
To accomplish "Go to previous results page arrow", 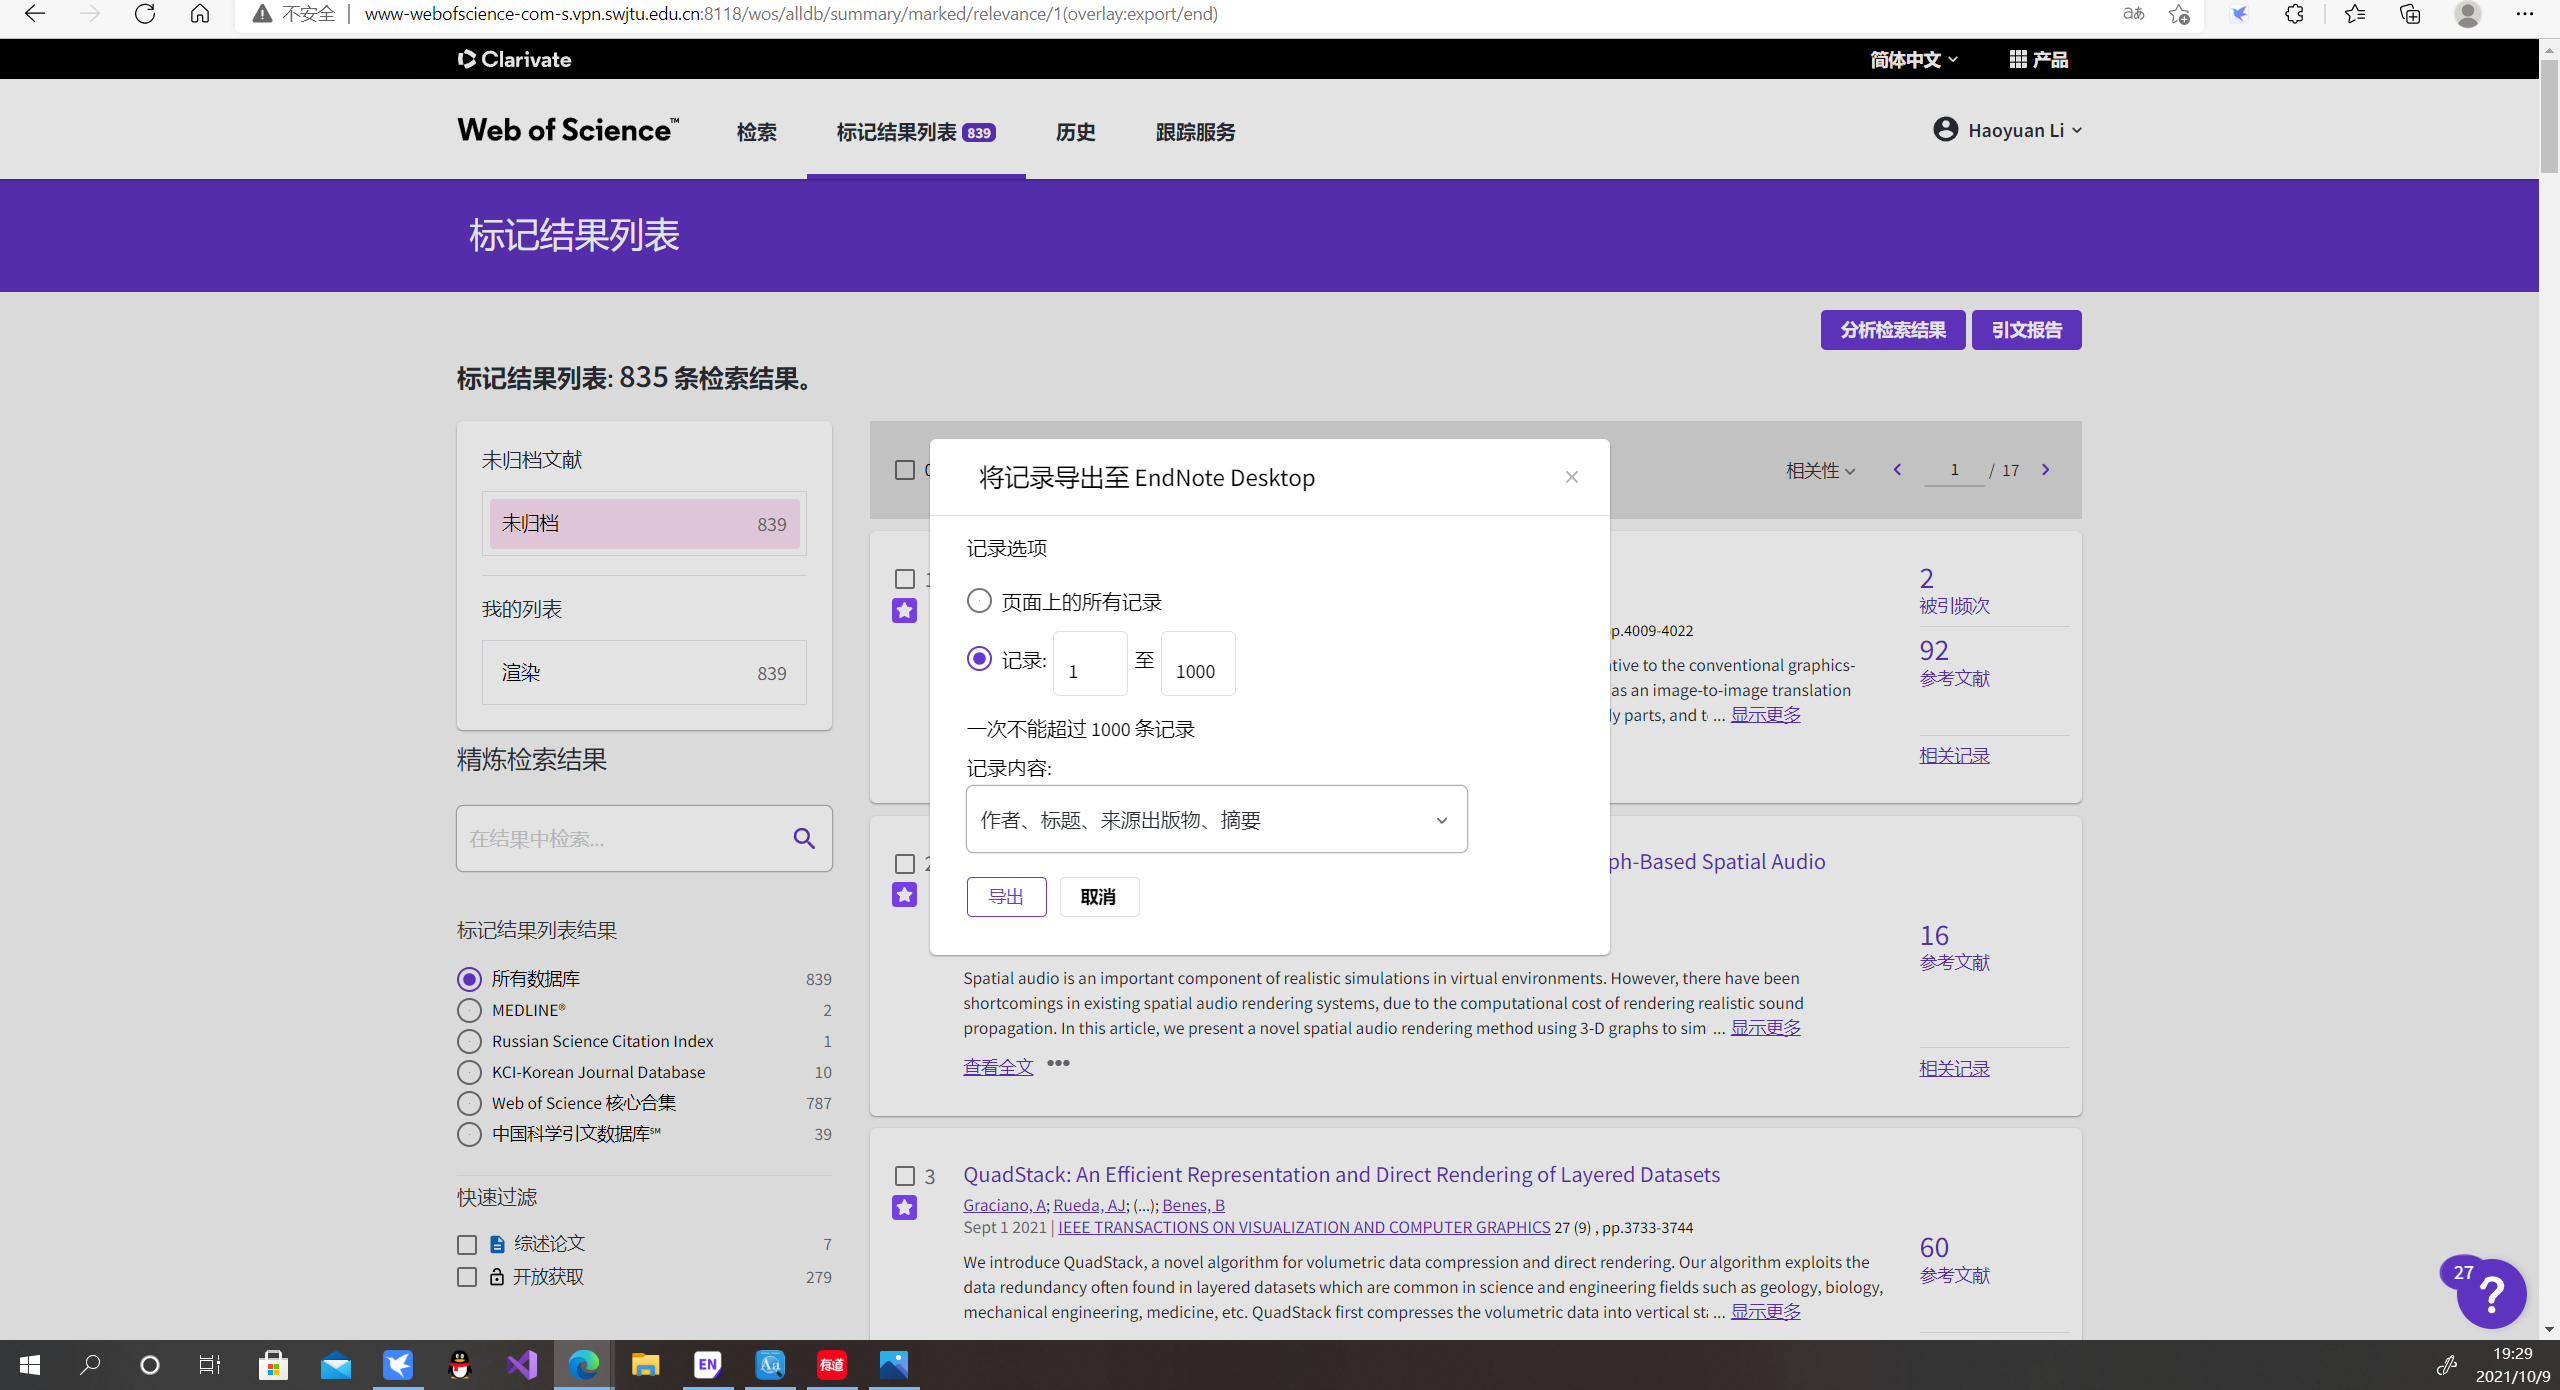I will click(x=1897, y=470).
